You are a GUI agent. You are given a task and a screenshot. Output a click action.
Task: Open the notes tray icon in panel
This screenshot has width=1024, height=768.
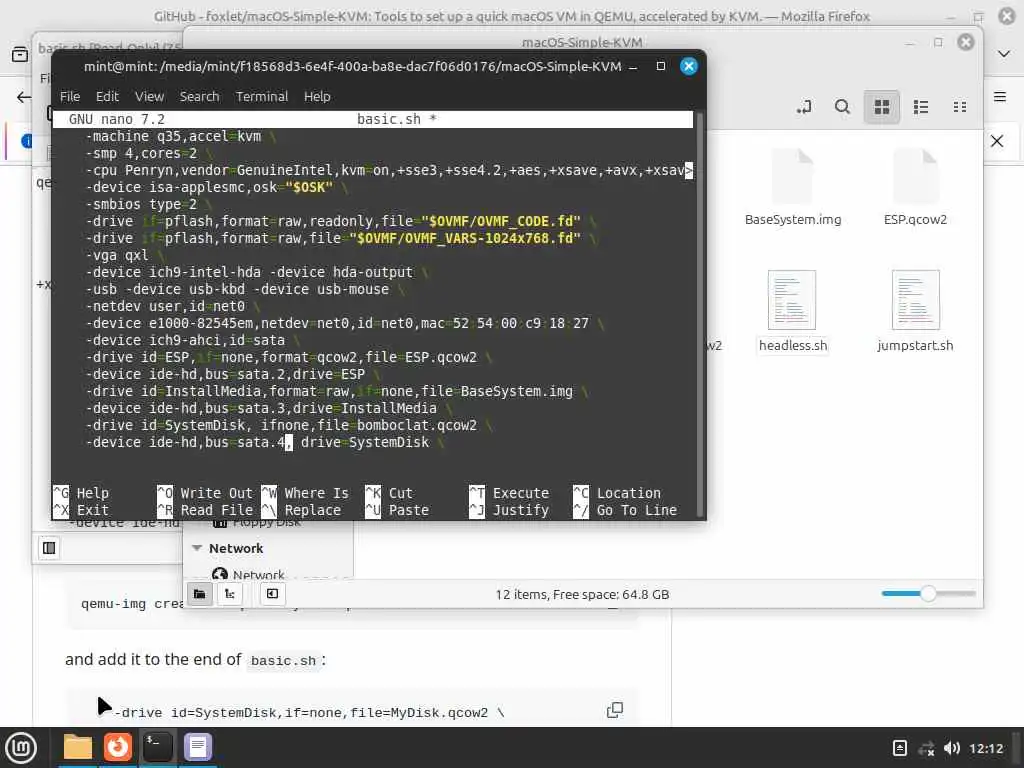[899, 748]
